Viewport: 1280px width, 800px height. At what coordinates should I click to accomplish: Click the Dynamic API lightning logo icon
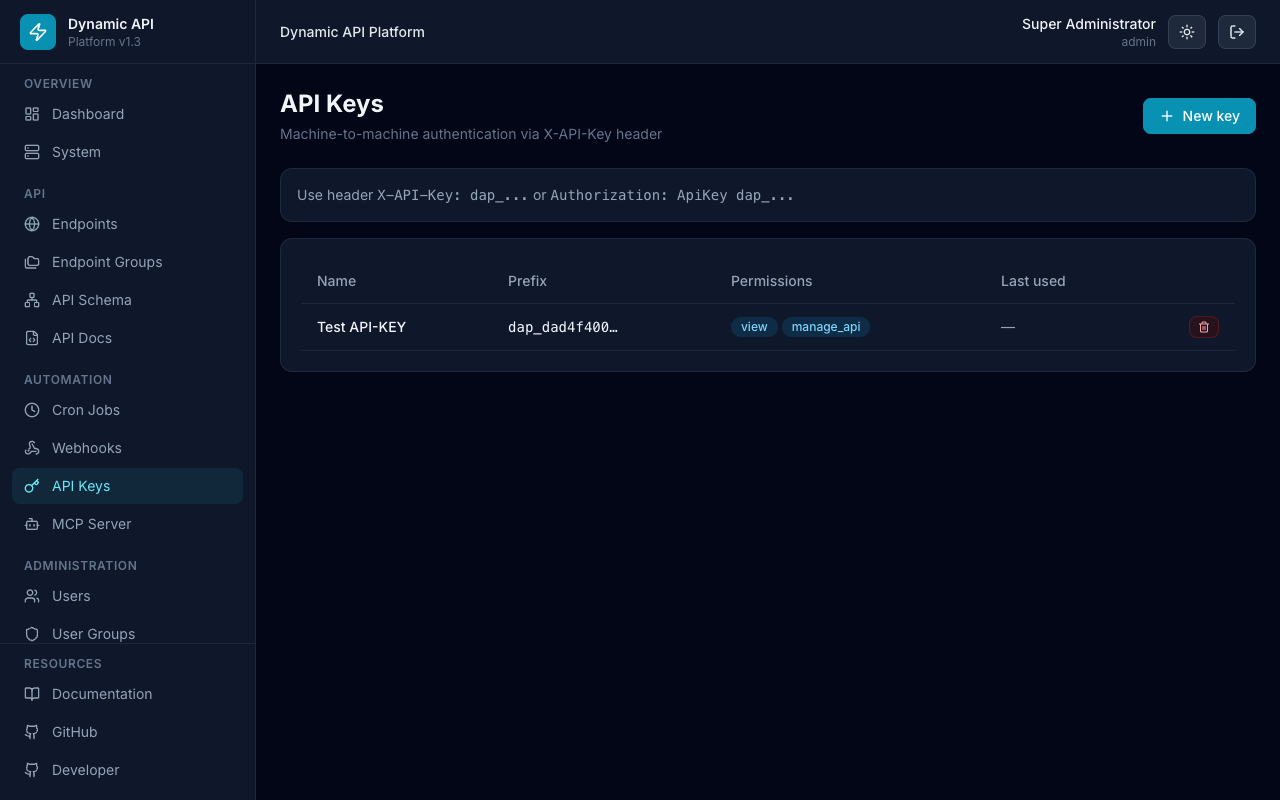(x=38, y=32)
